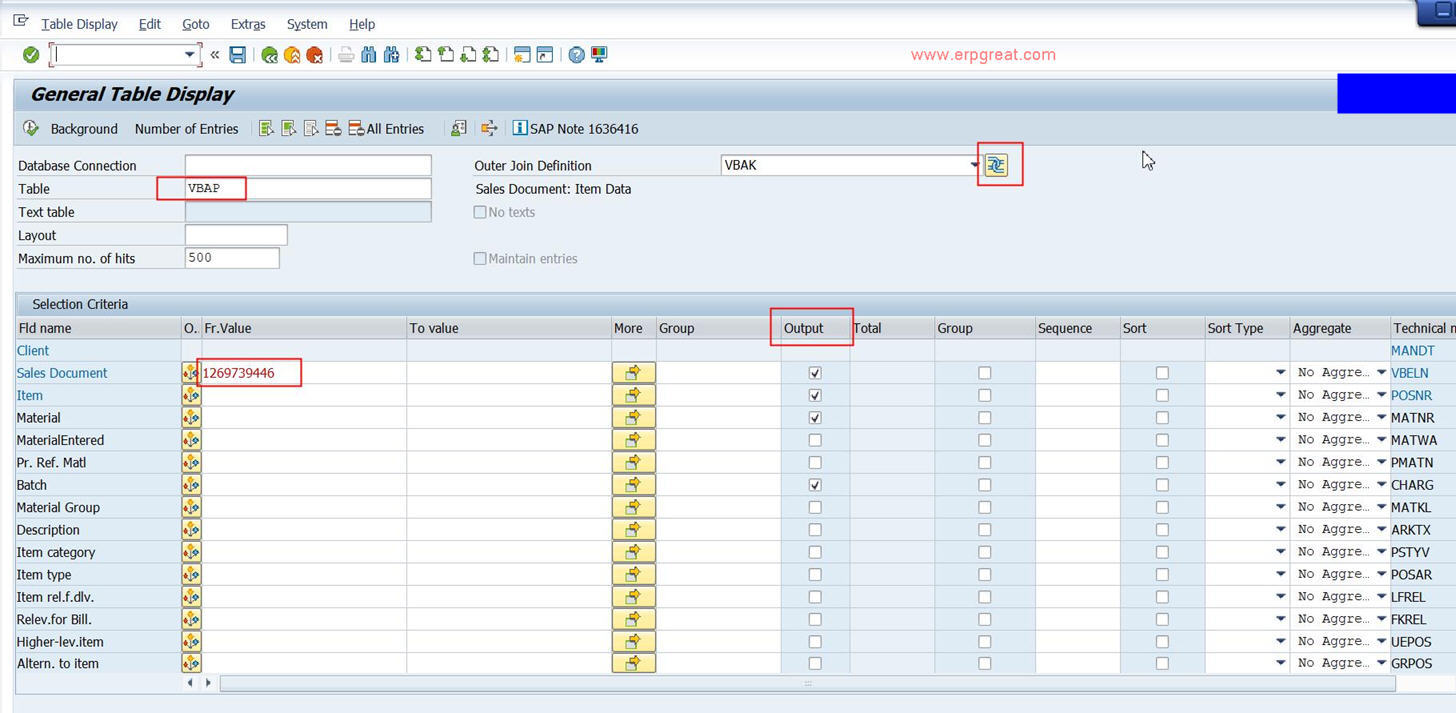Open Customize Local Layout monitor icon
The height and width of the screenshot is (713, 1456).
click(599, 55)
